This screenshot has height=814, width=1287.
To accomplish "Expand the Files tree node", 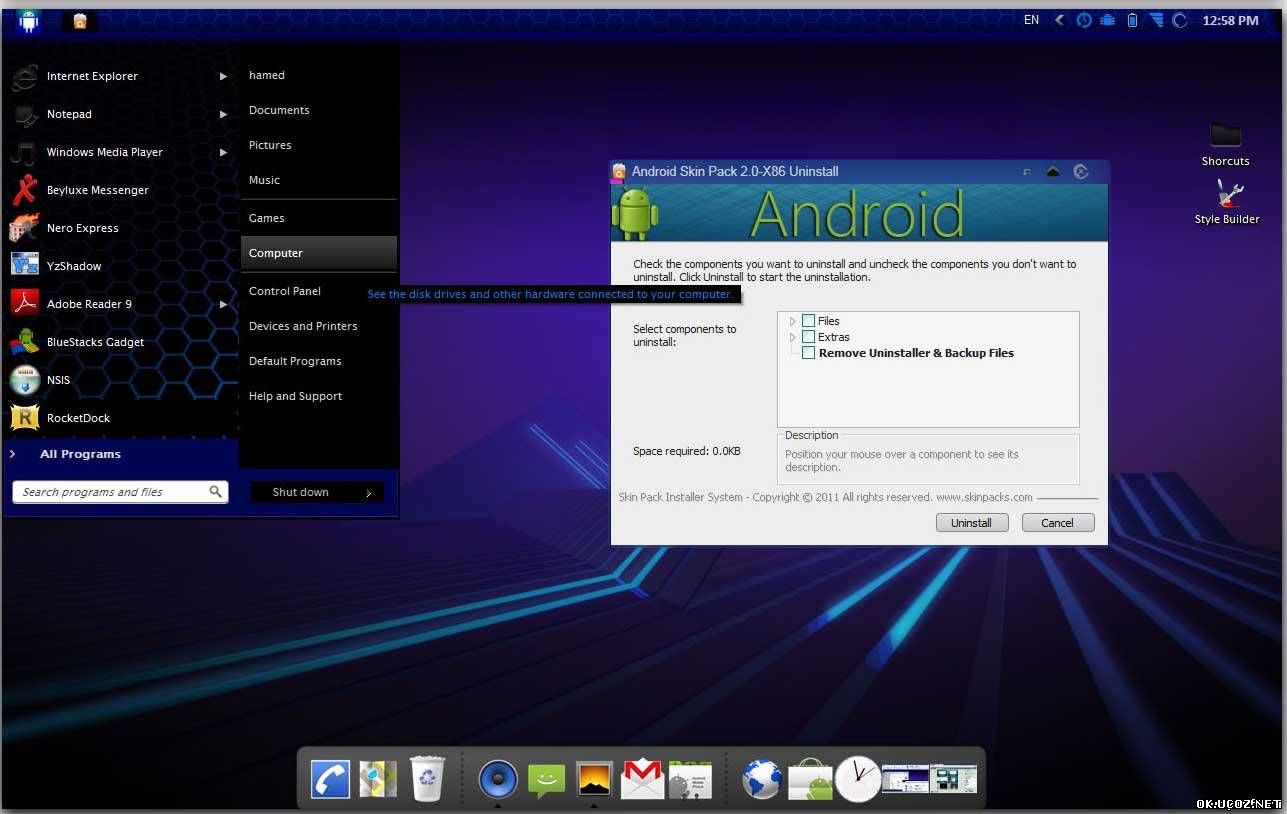I will pos(792,321).
